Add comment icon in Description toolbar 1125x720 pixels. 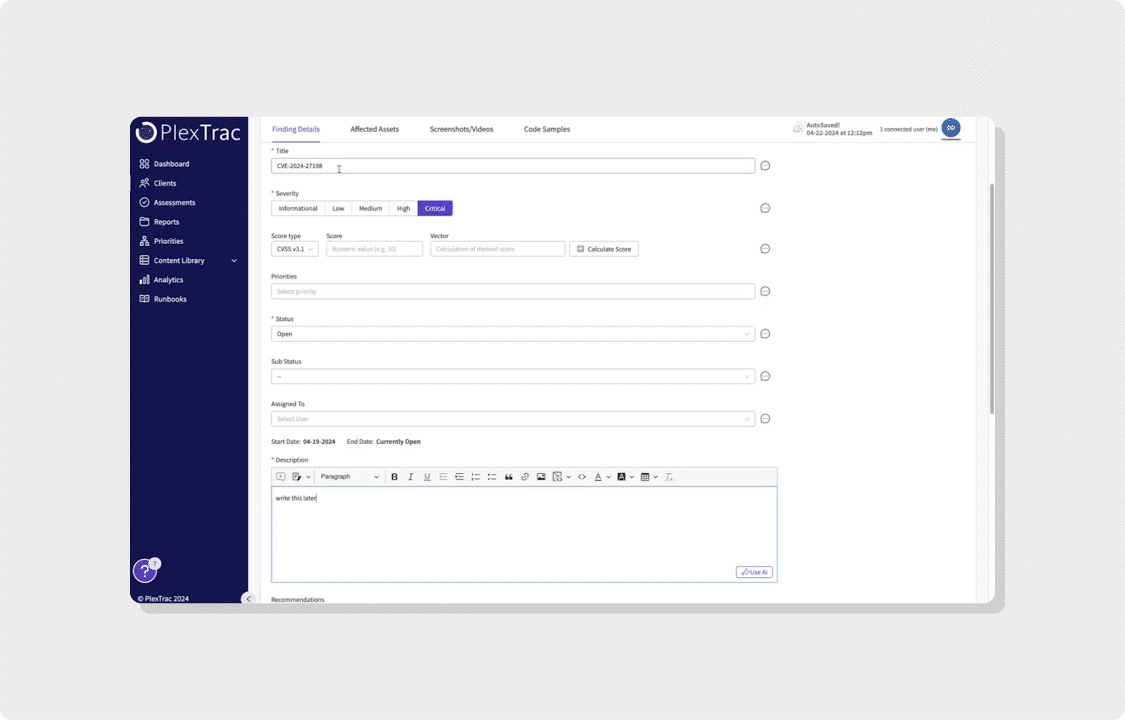coord(281,477)
